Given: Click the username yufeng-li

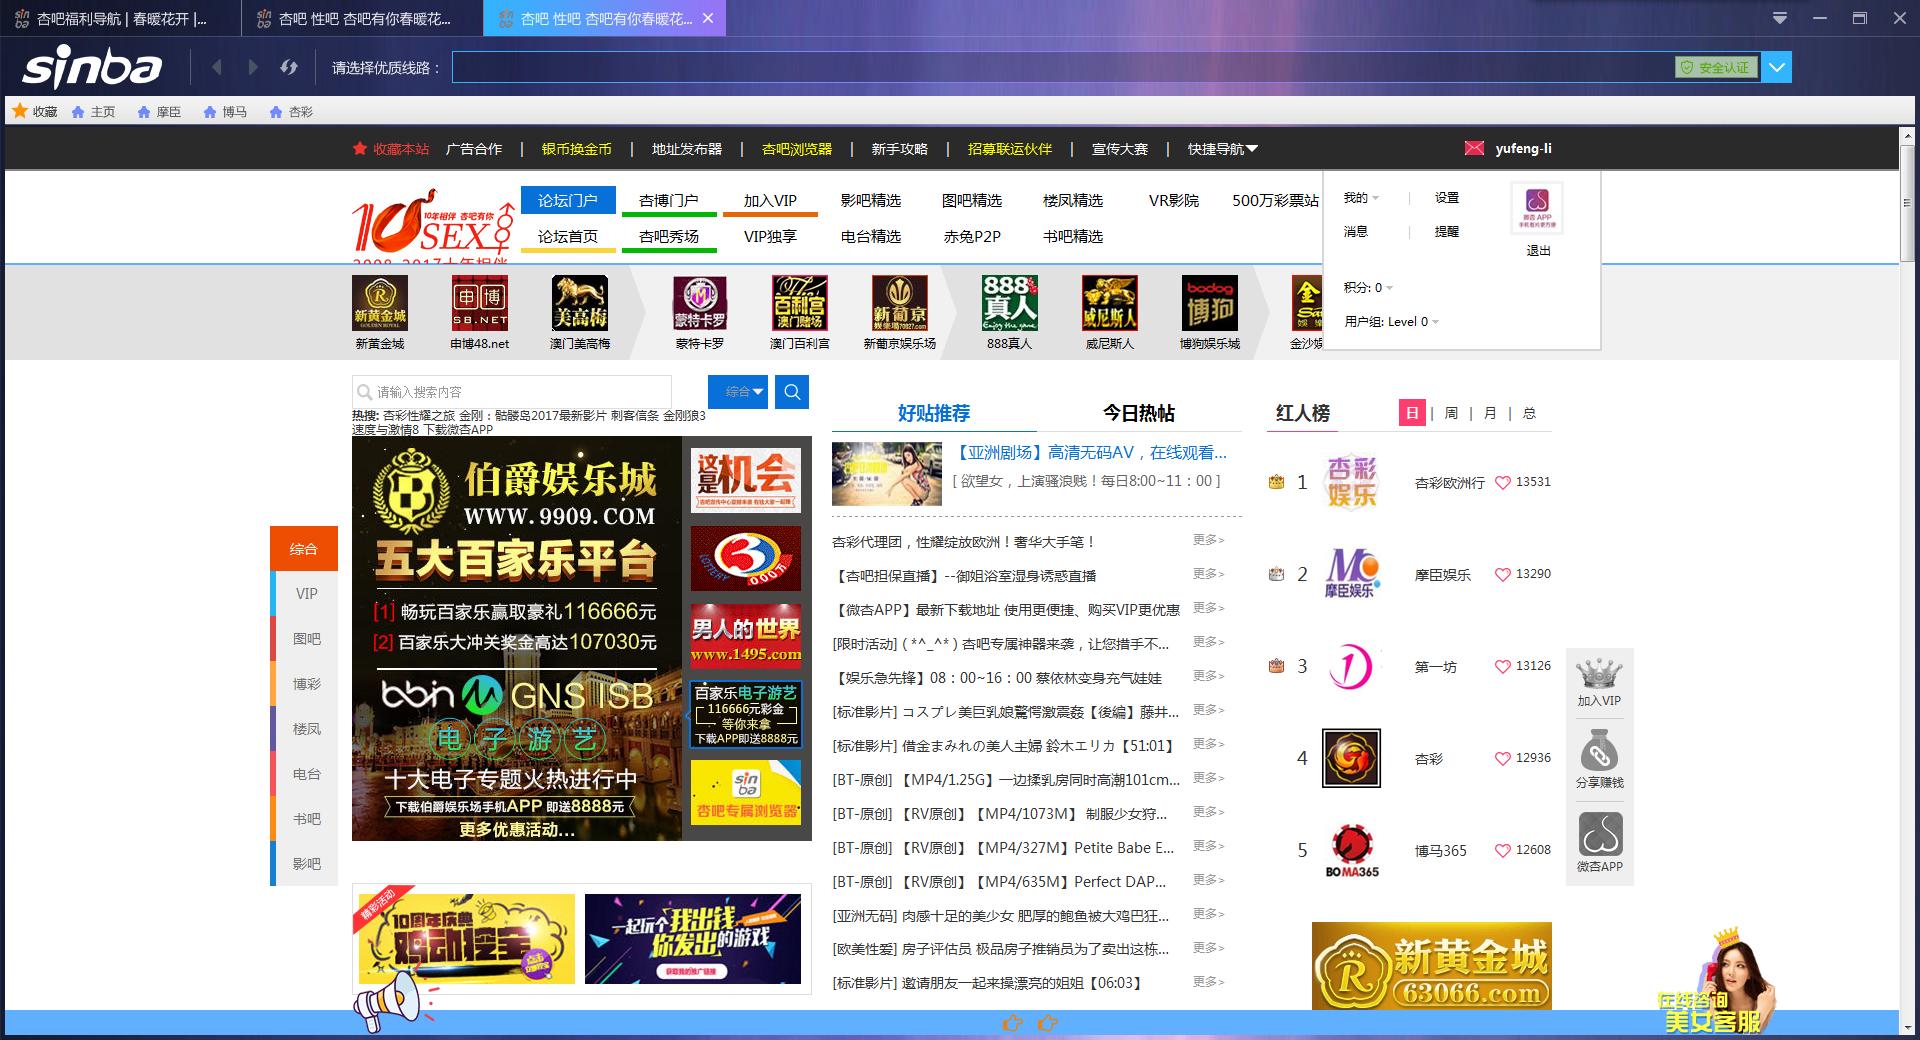Looking at the screenshot, I should (x=1524, y=148).
